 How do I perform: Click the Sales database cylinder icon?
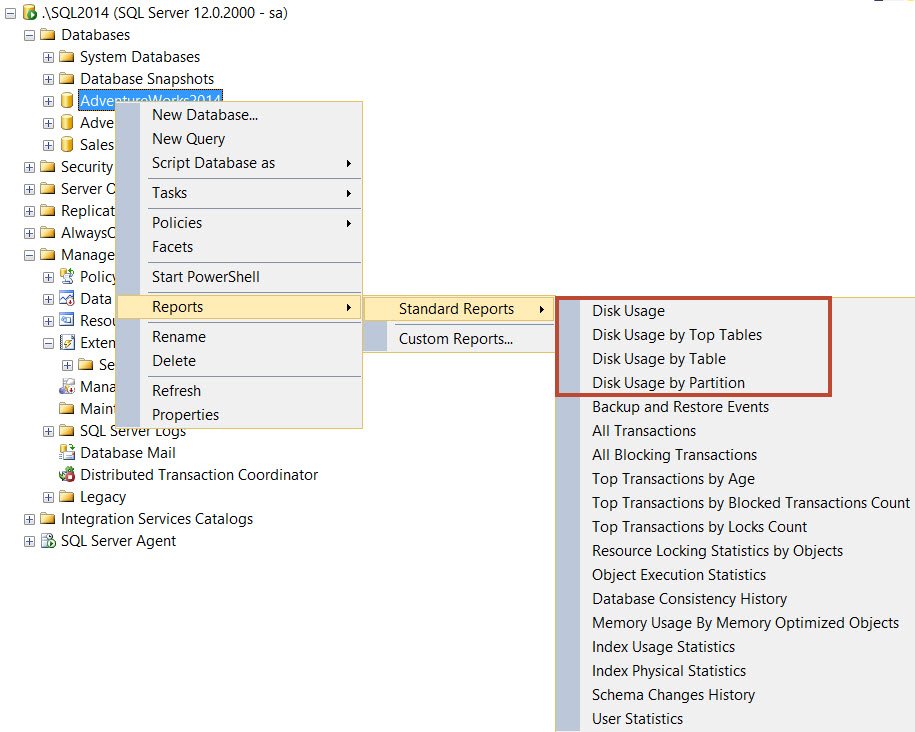click(x=67, y=144)
